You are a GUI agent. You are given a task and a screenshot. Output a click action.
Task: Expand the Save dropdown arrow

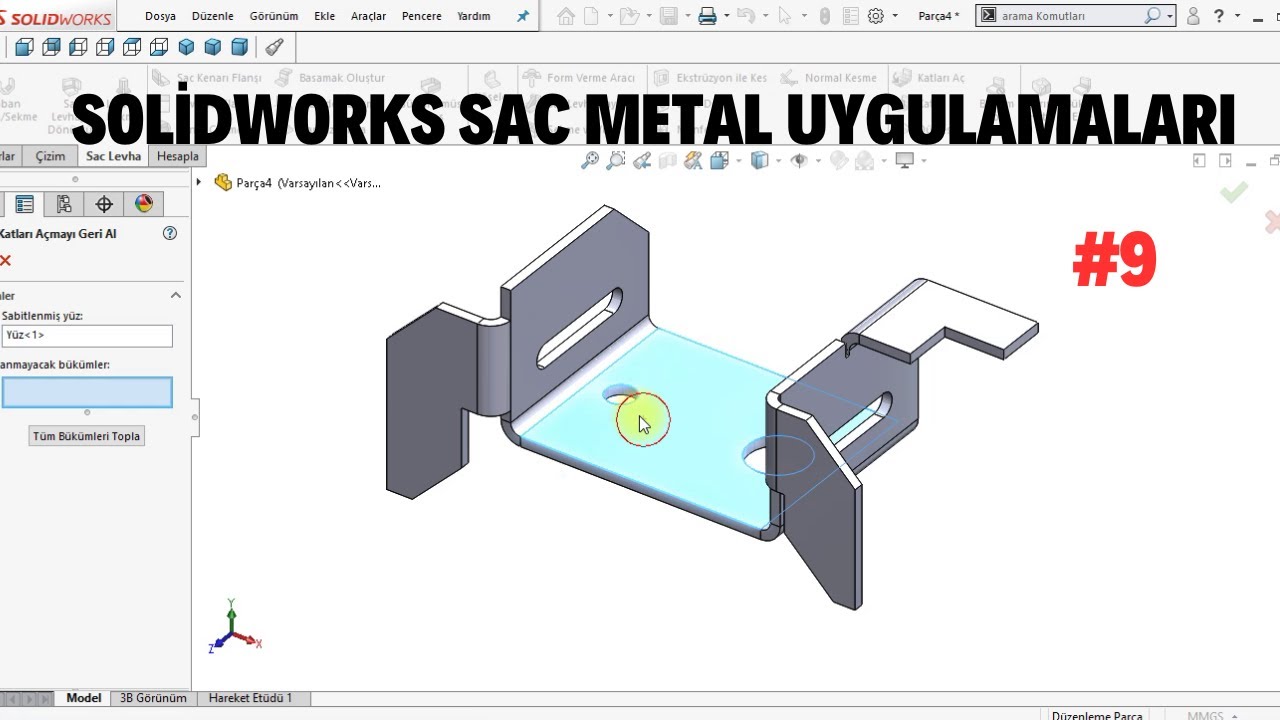(x=686, y=17)
